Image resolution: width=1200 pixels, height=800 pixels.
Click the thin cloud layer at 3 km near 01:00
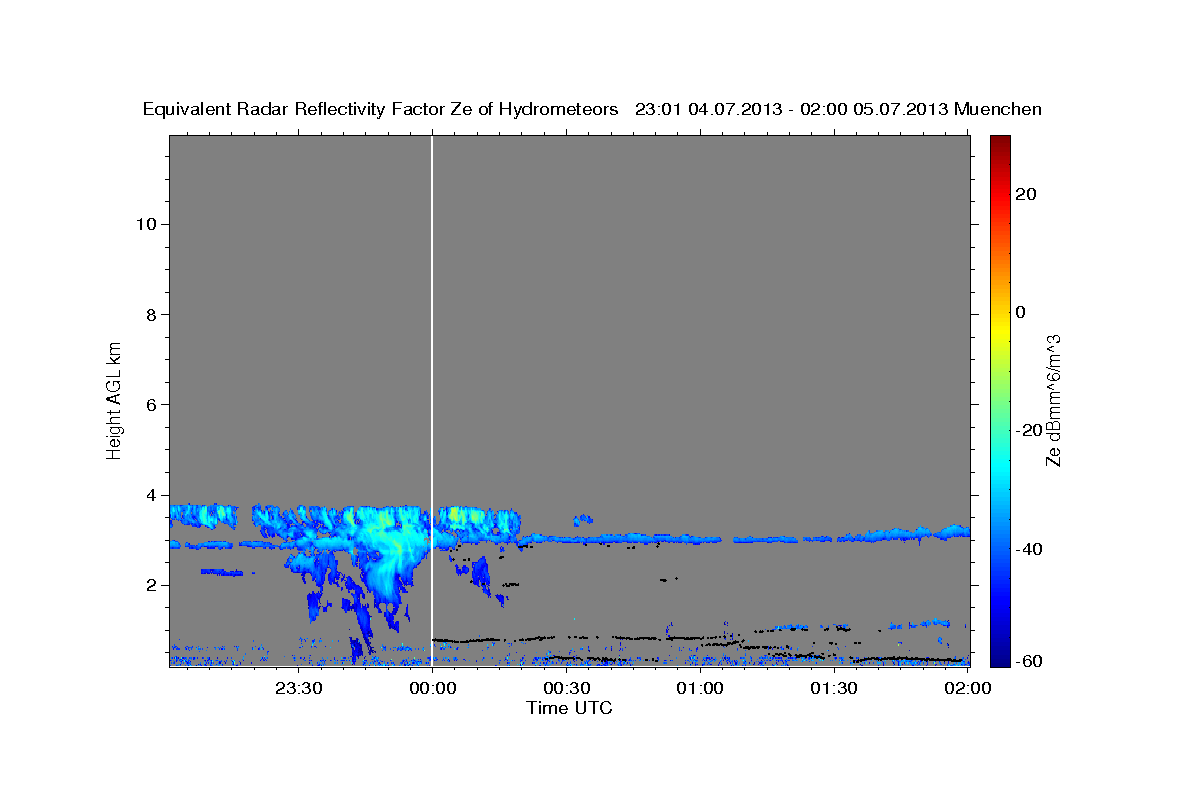click(700, 539)
